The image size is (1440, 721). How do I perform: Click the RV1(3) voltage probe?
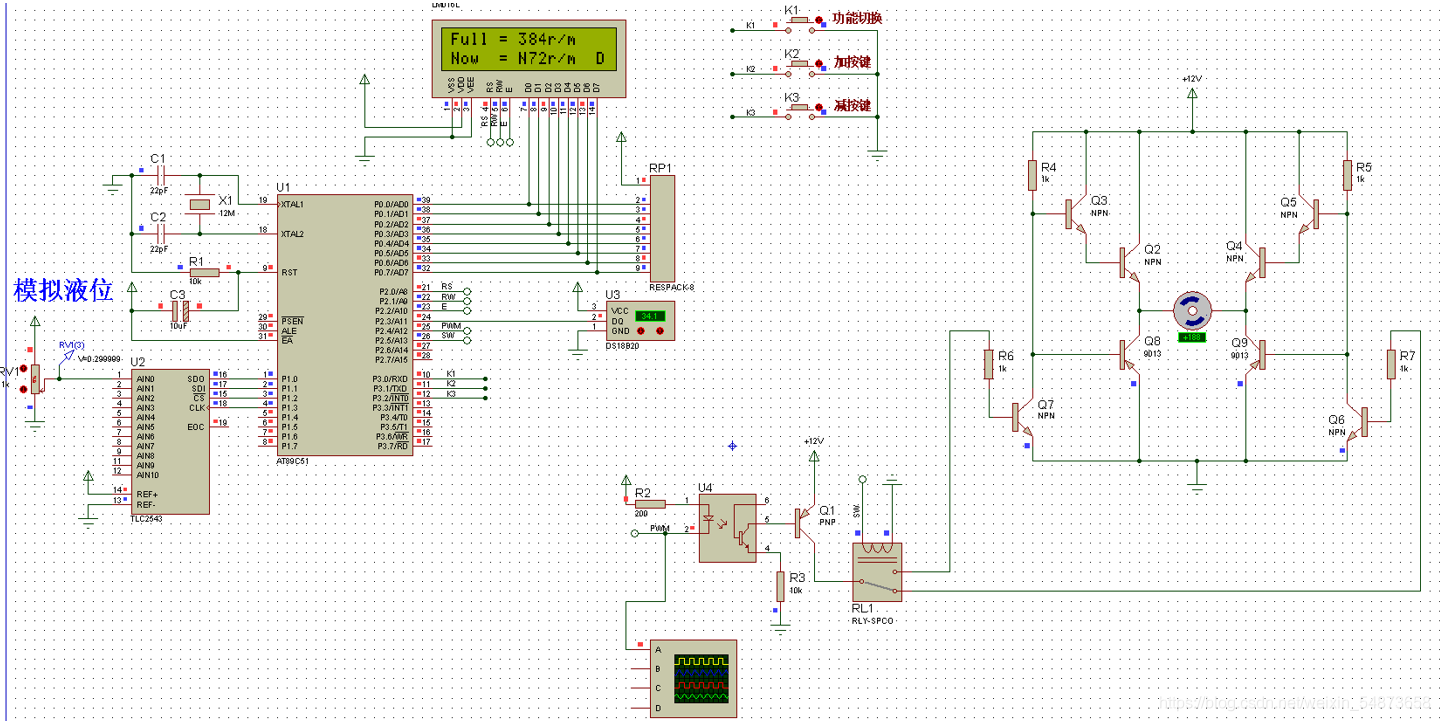68,354
